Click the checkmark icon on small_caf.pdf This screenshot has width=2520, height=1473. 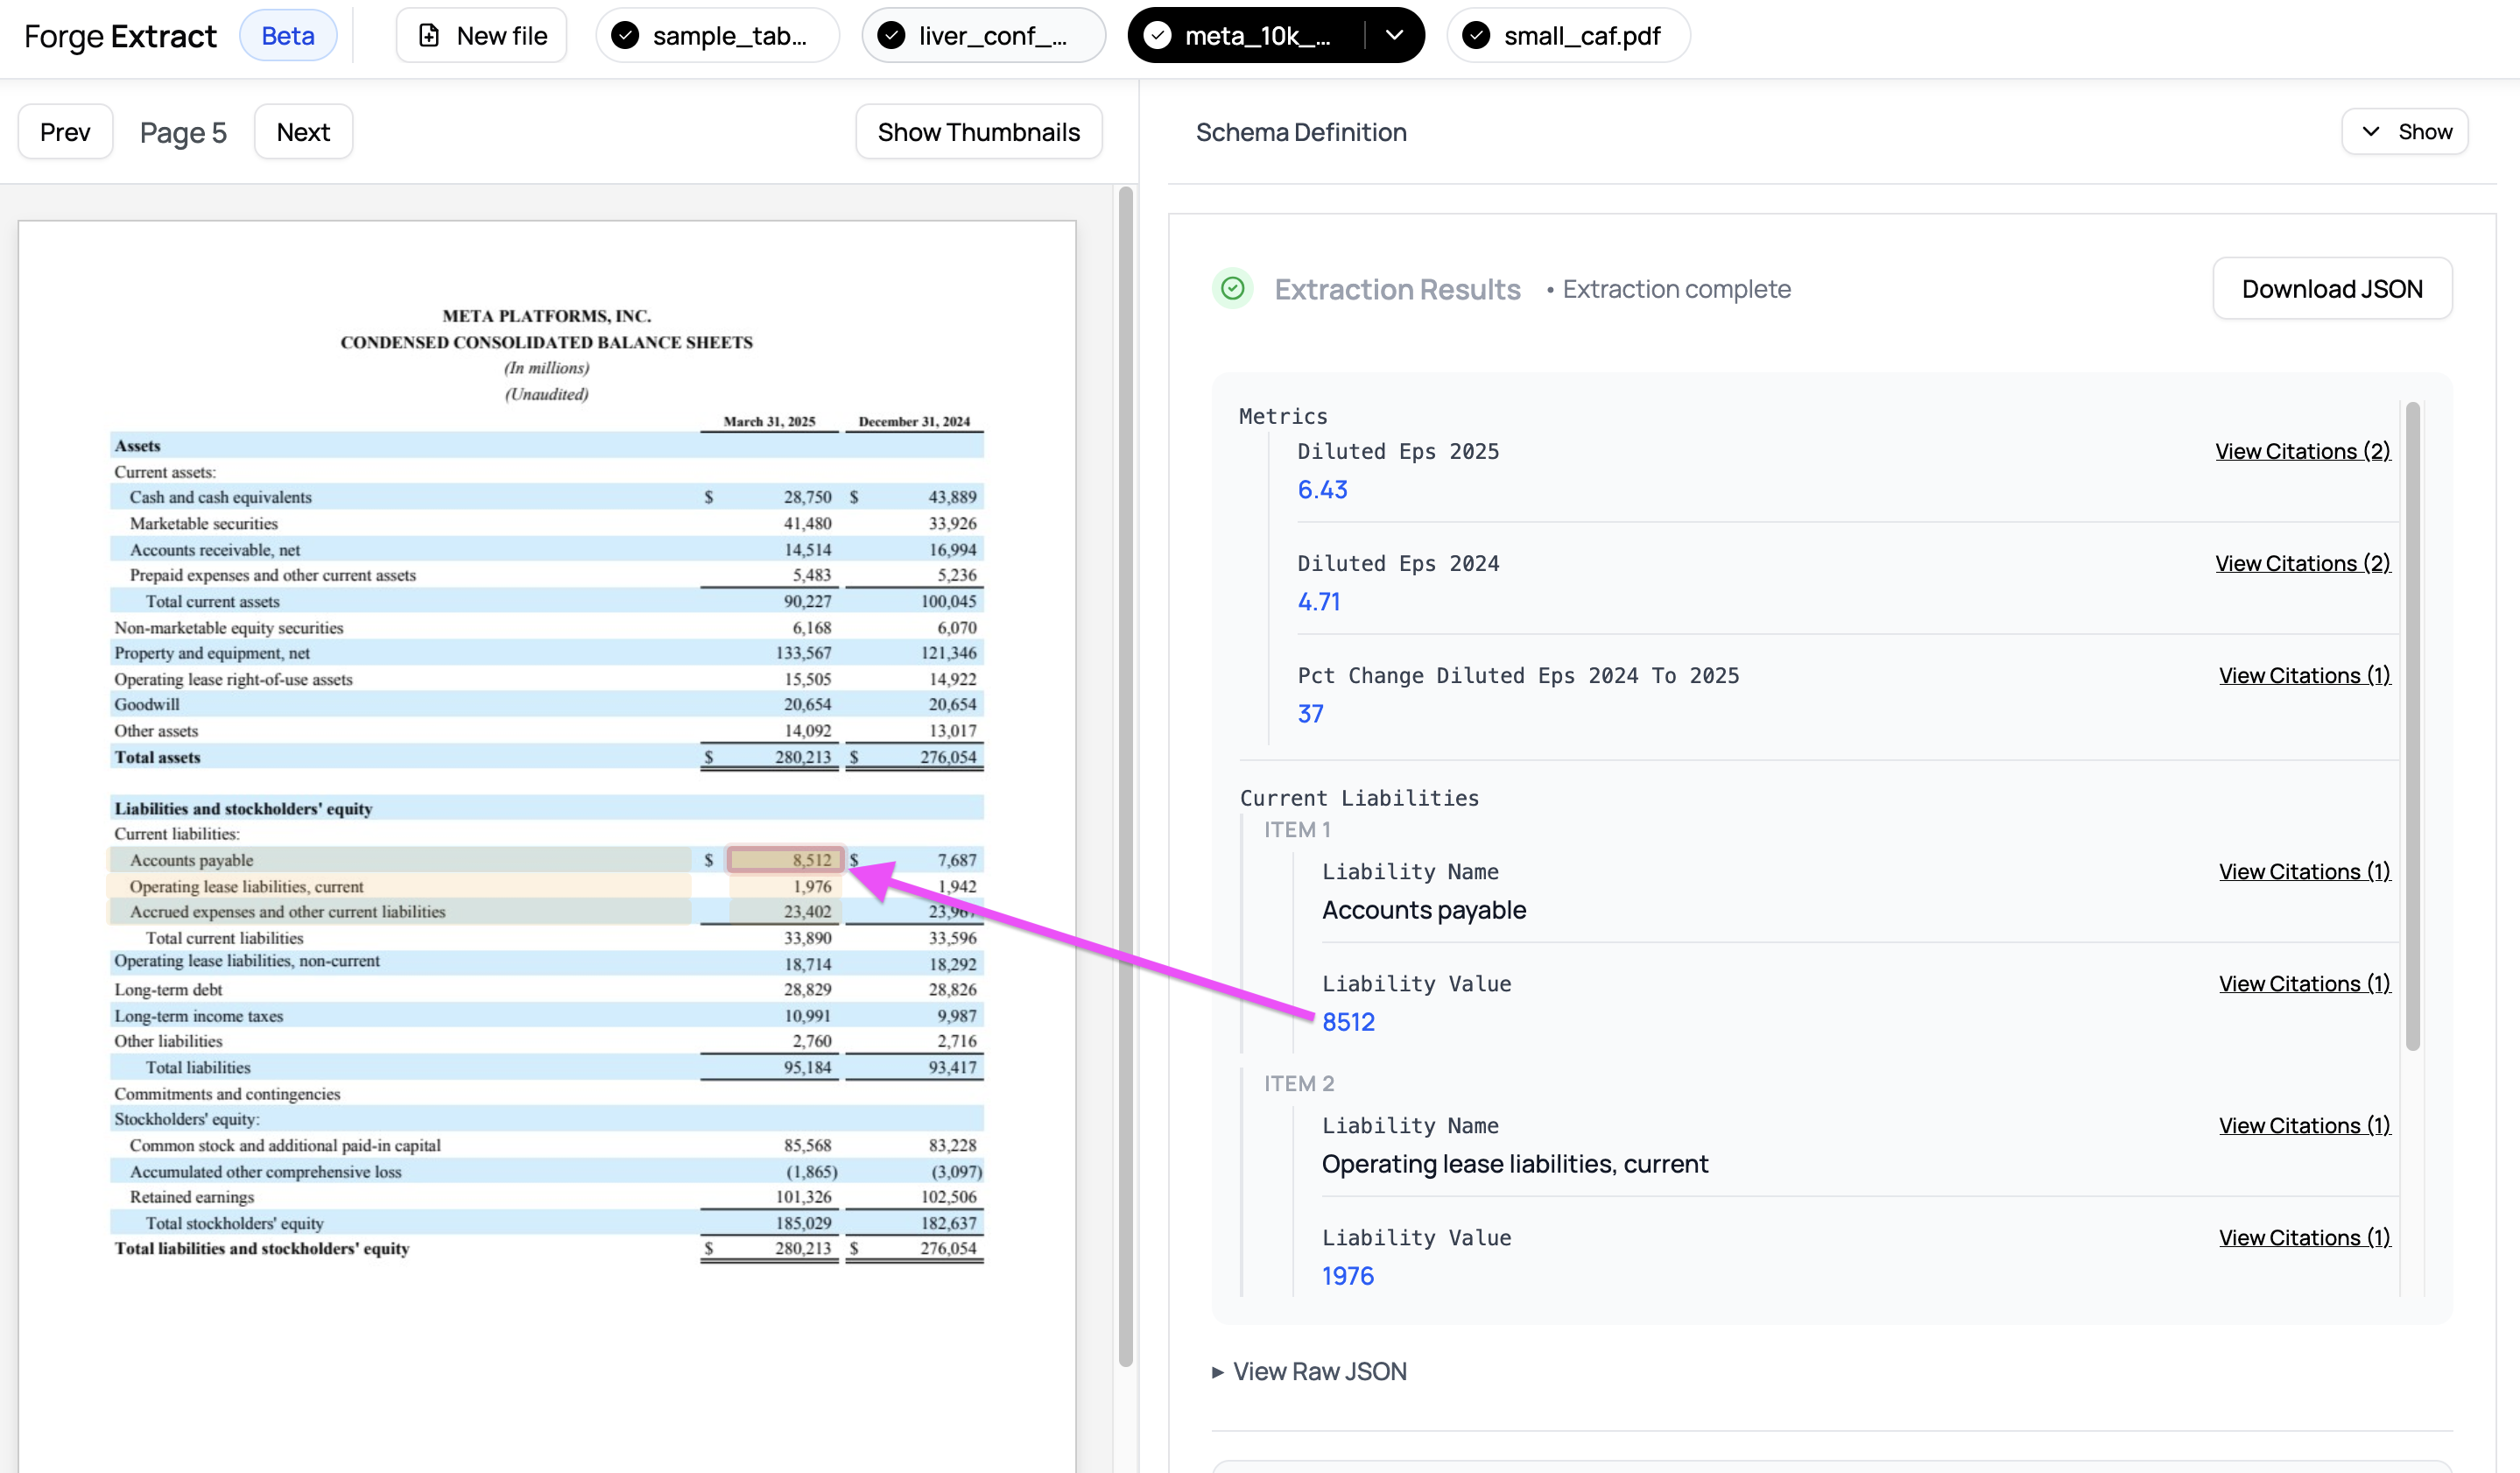(1476, 36)
